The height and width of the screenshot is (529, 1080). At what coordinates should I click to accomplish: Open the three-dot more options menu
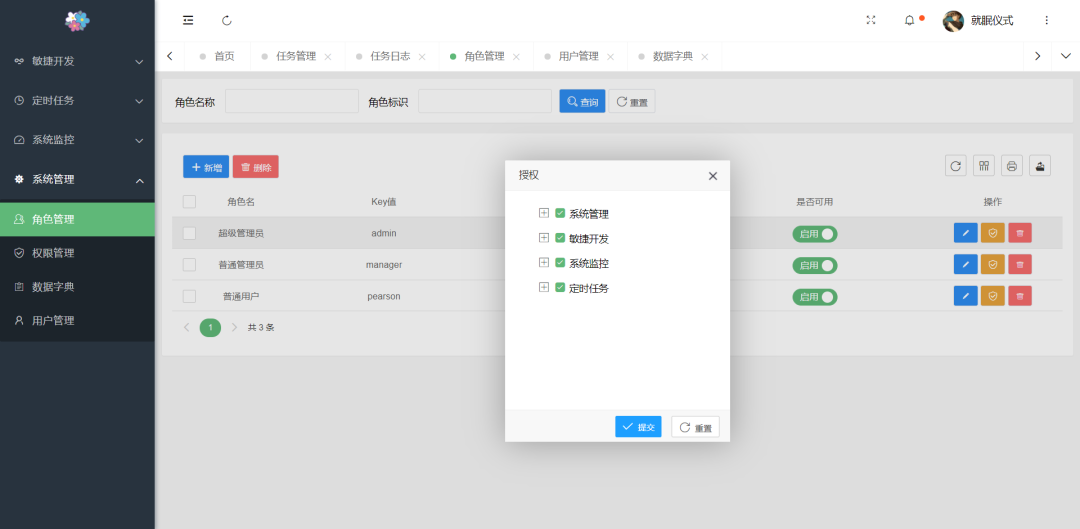pyautogui.click(x=1046, y=21)
